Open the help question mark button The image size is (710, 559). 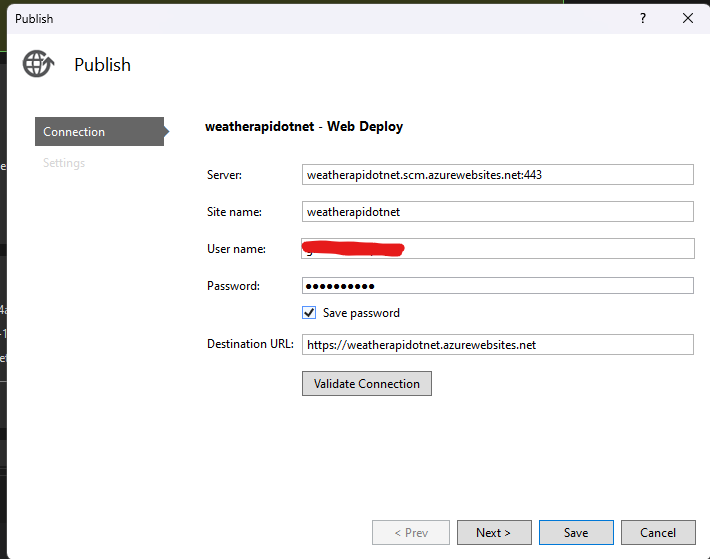[x=643, y=18]
